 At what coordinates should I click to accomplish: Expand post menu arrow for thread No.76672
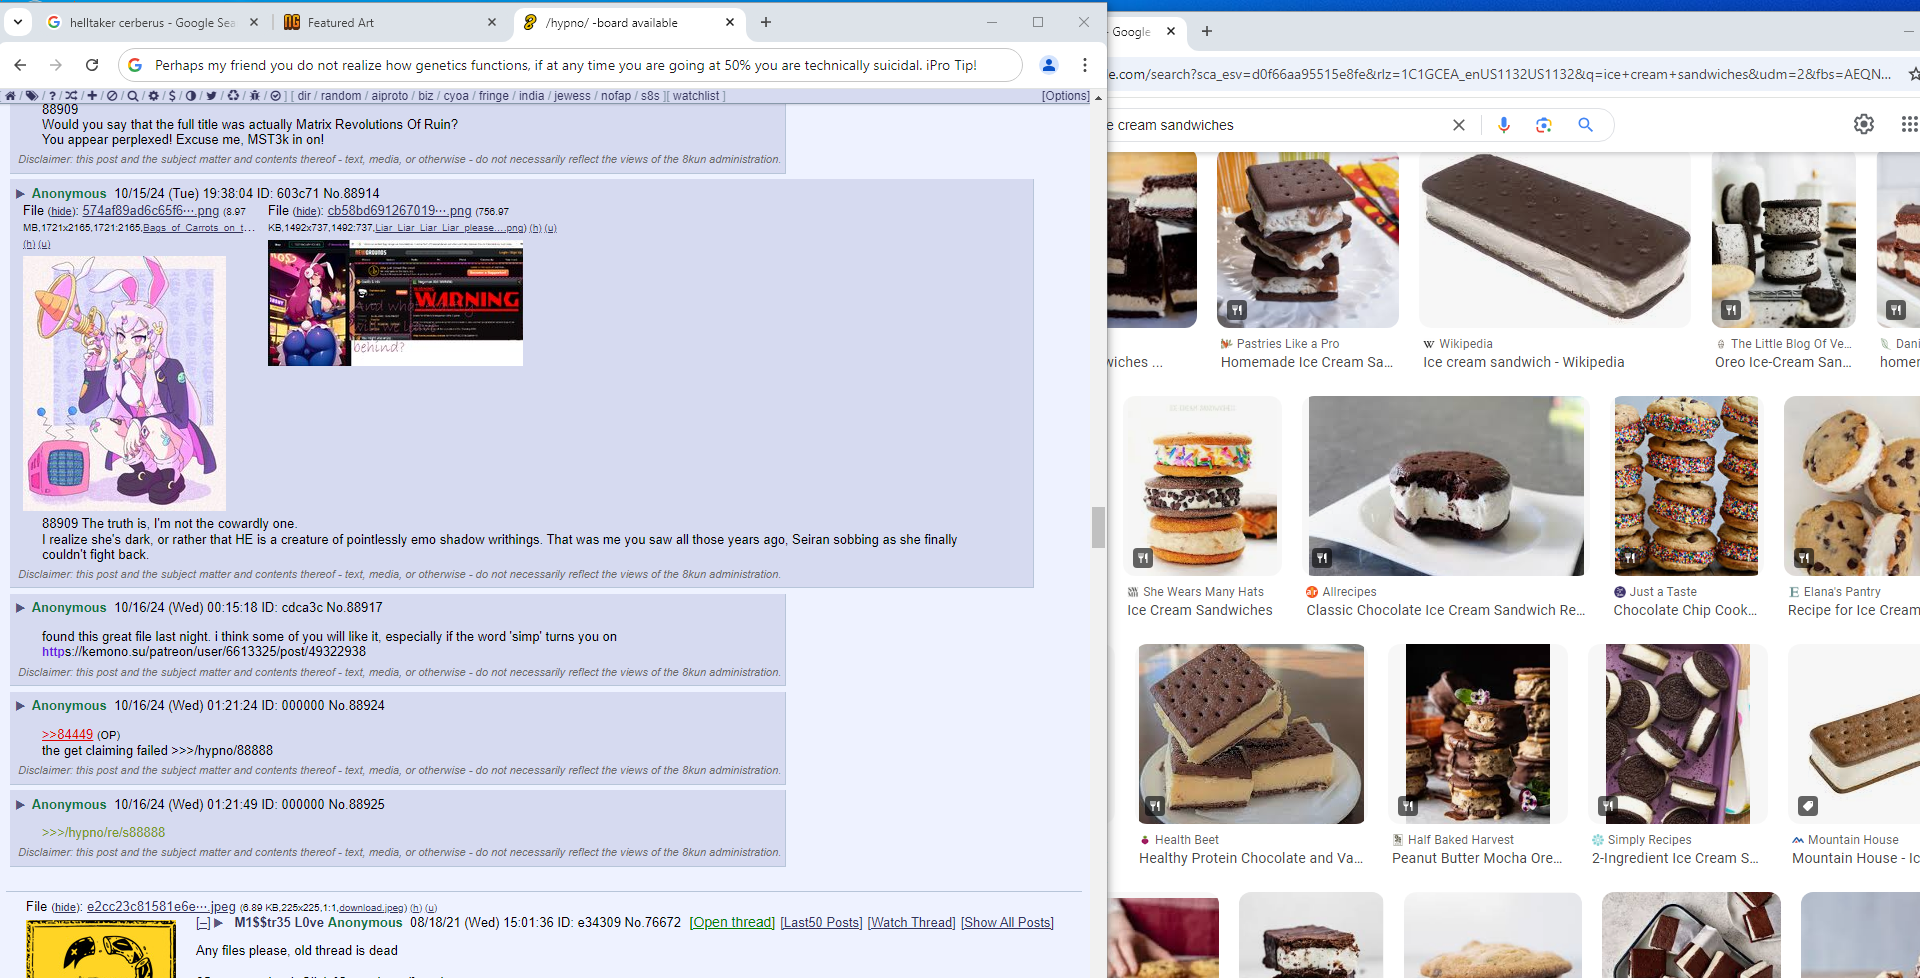pyautogui.click(x=219, y=923)
